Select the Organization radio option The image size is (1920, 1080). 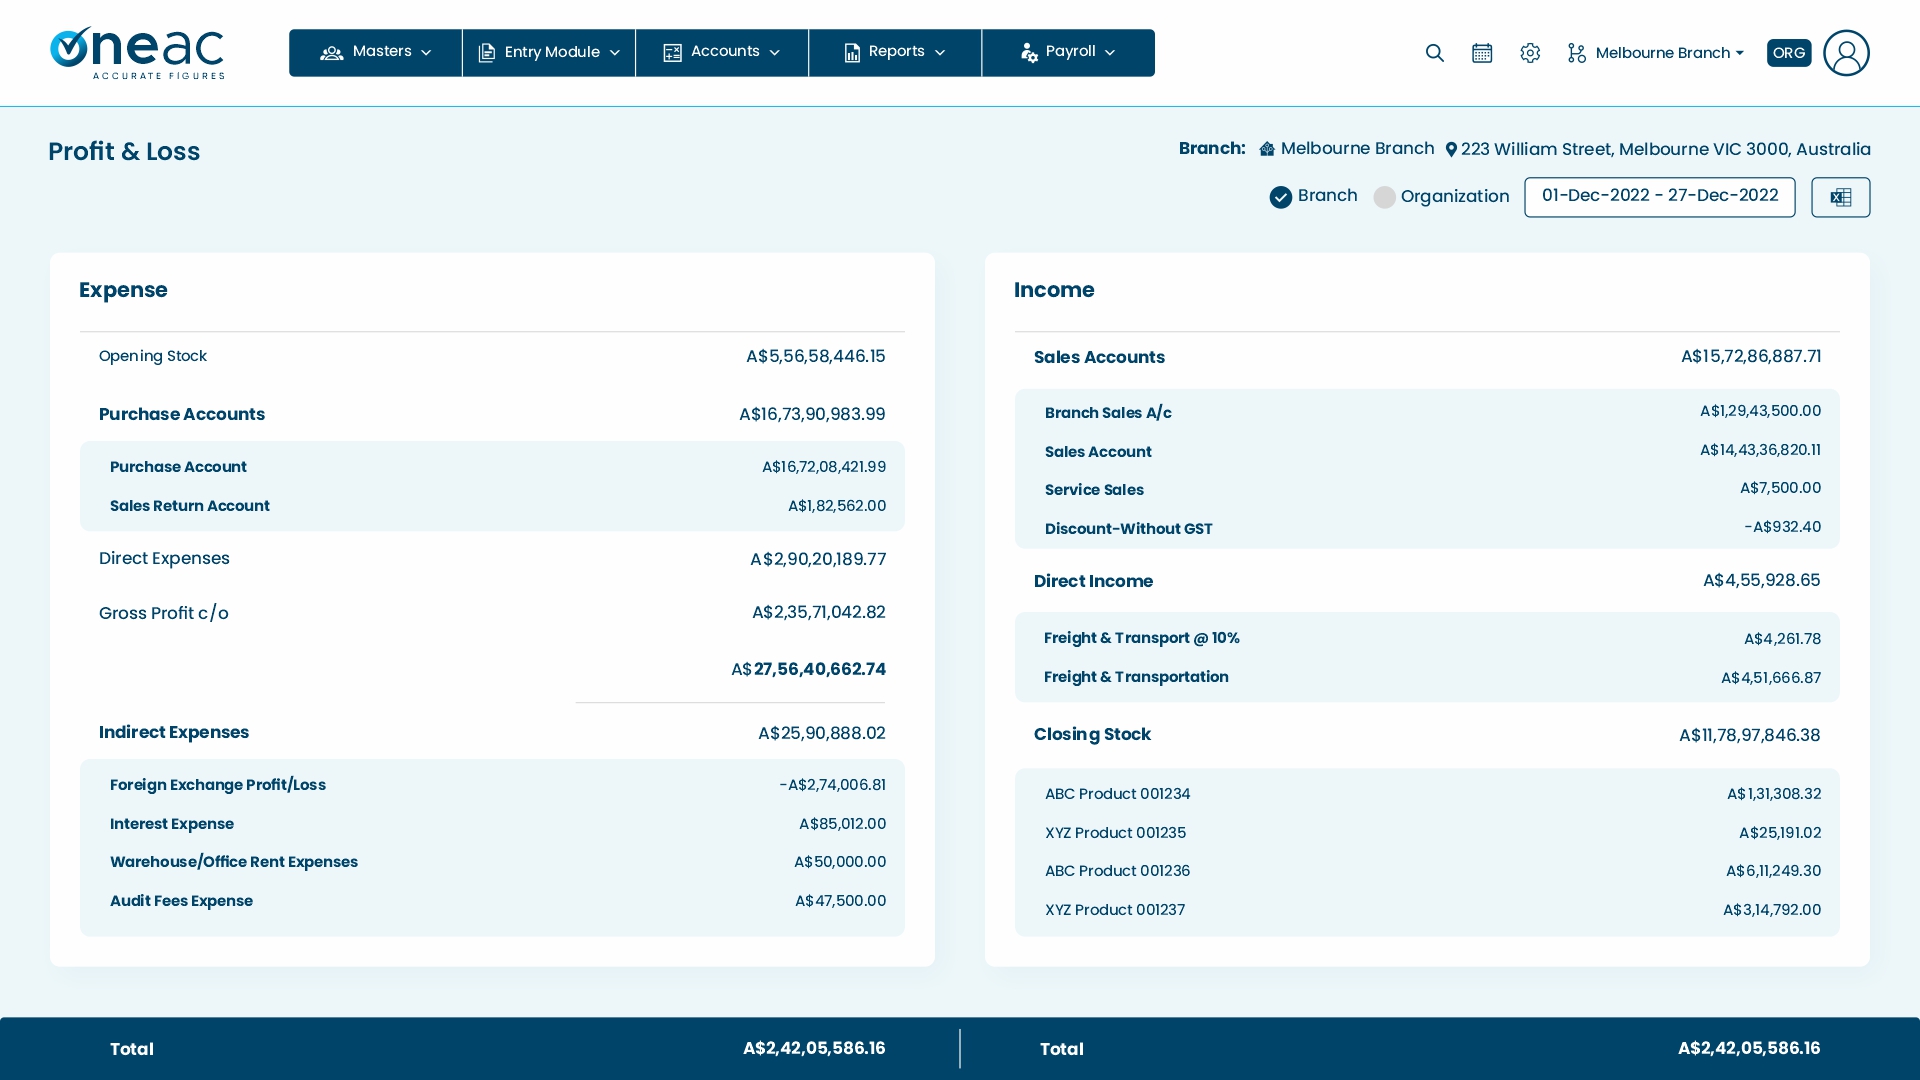1384,197
